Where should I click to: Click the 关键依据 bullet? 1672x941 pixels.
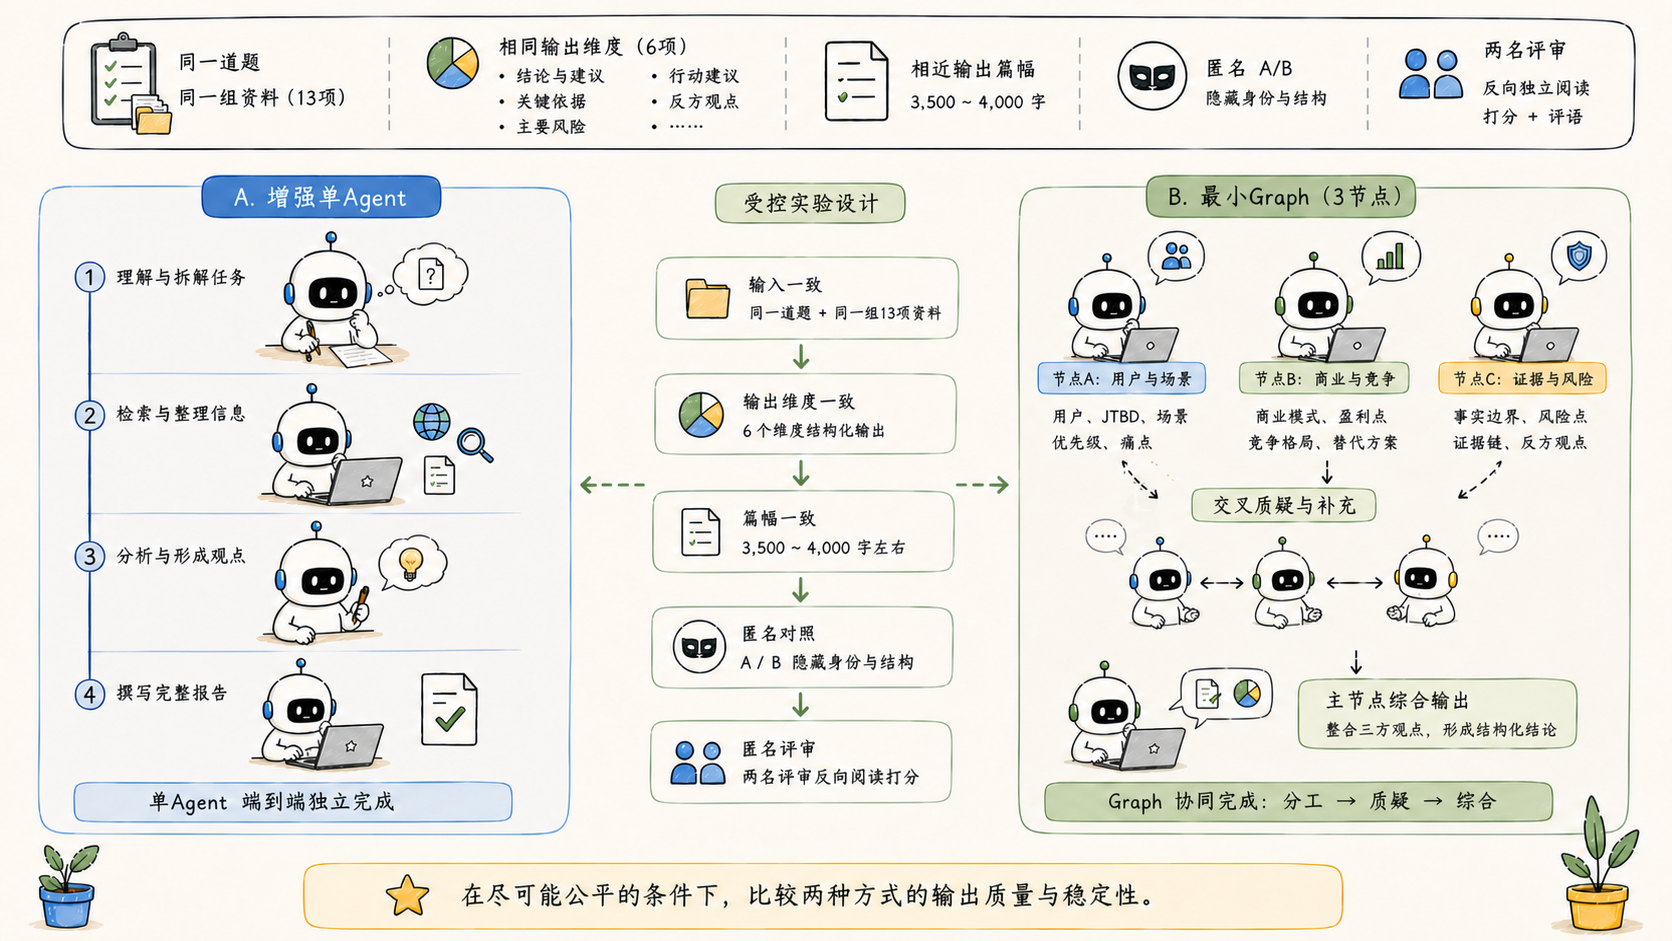coord(551,101)
